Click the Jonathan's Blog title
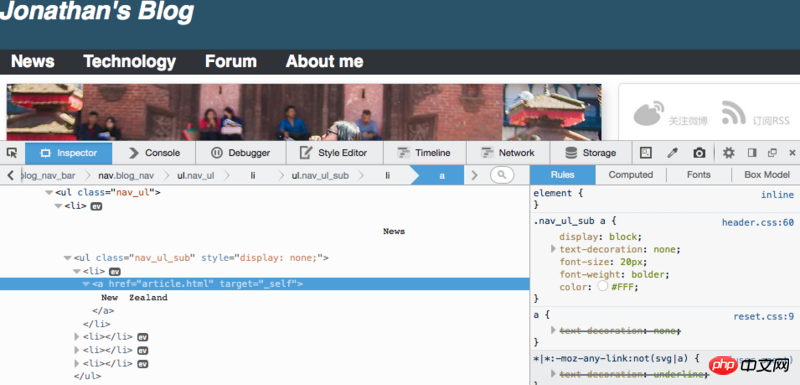The height and width of the screenshot is (385, 800). pyautogui.click(x=97, y=11)
